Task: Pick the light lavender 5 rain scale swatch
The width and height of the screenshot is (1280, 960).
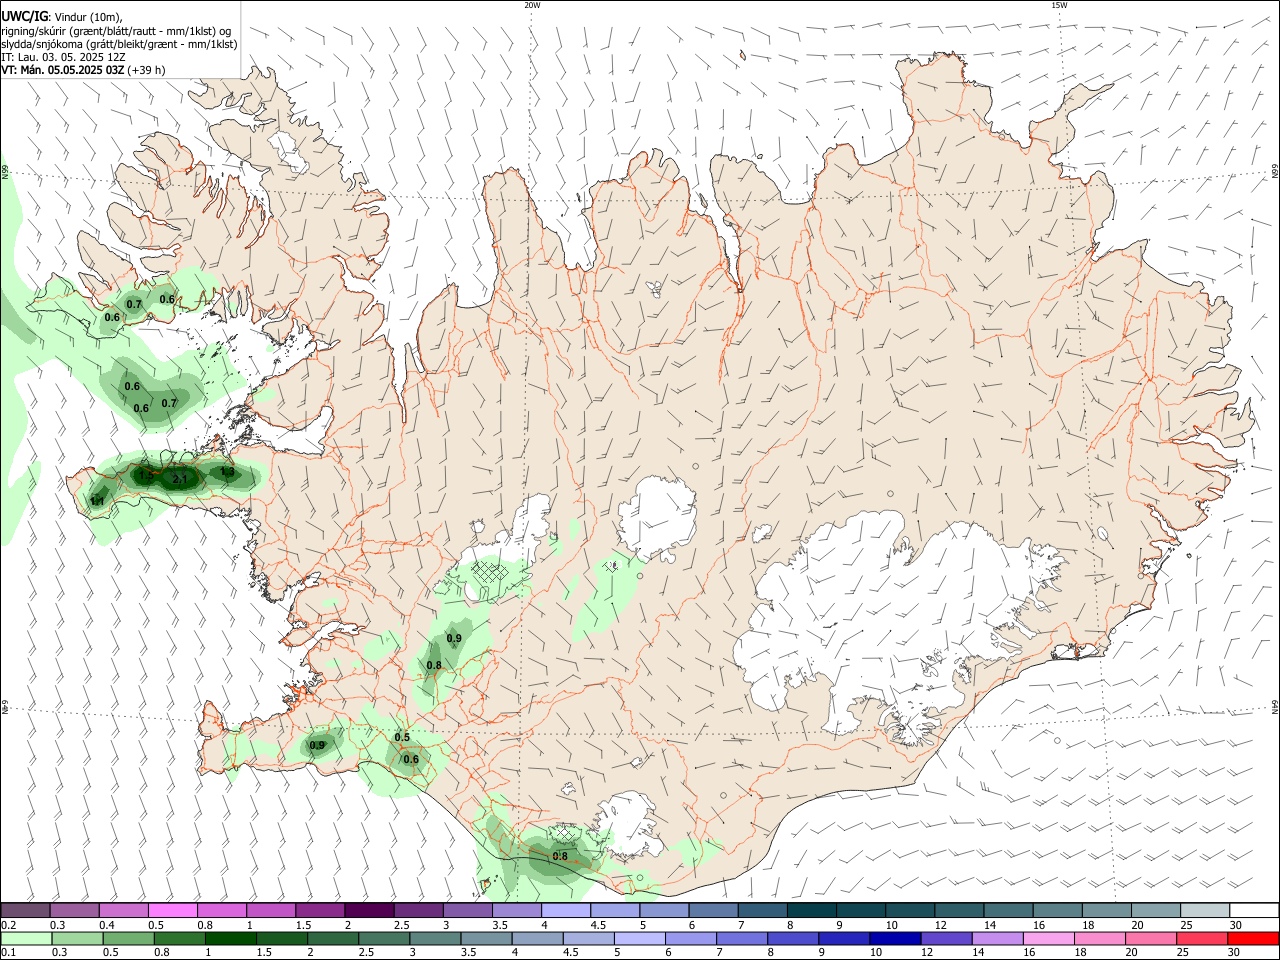Action: (x=639, y=938)
